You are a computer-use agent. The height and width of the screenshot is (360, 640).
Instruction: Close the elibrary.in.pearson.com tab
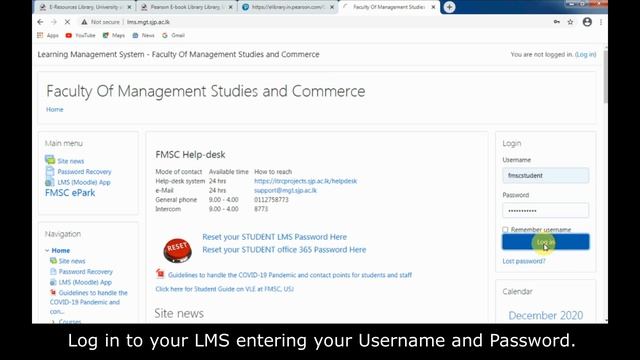(332, 7)
